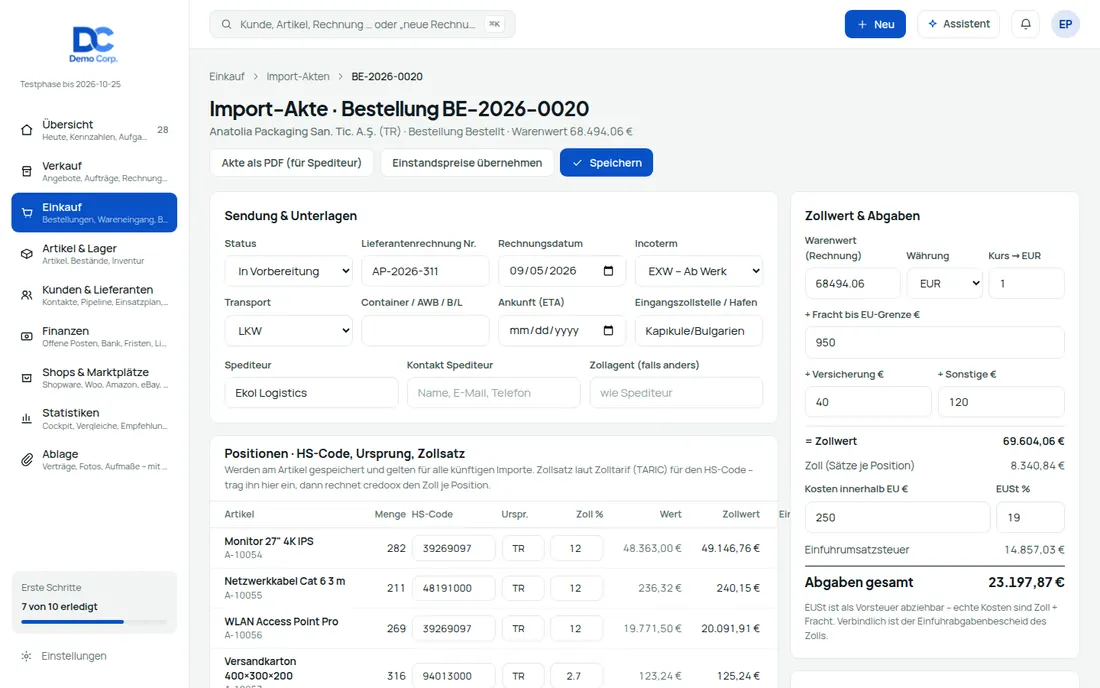The image size is (1100, 688).
Task: Click Einstandspreise übernehmen button
Action: click(x=467, y=163)
